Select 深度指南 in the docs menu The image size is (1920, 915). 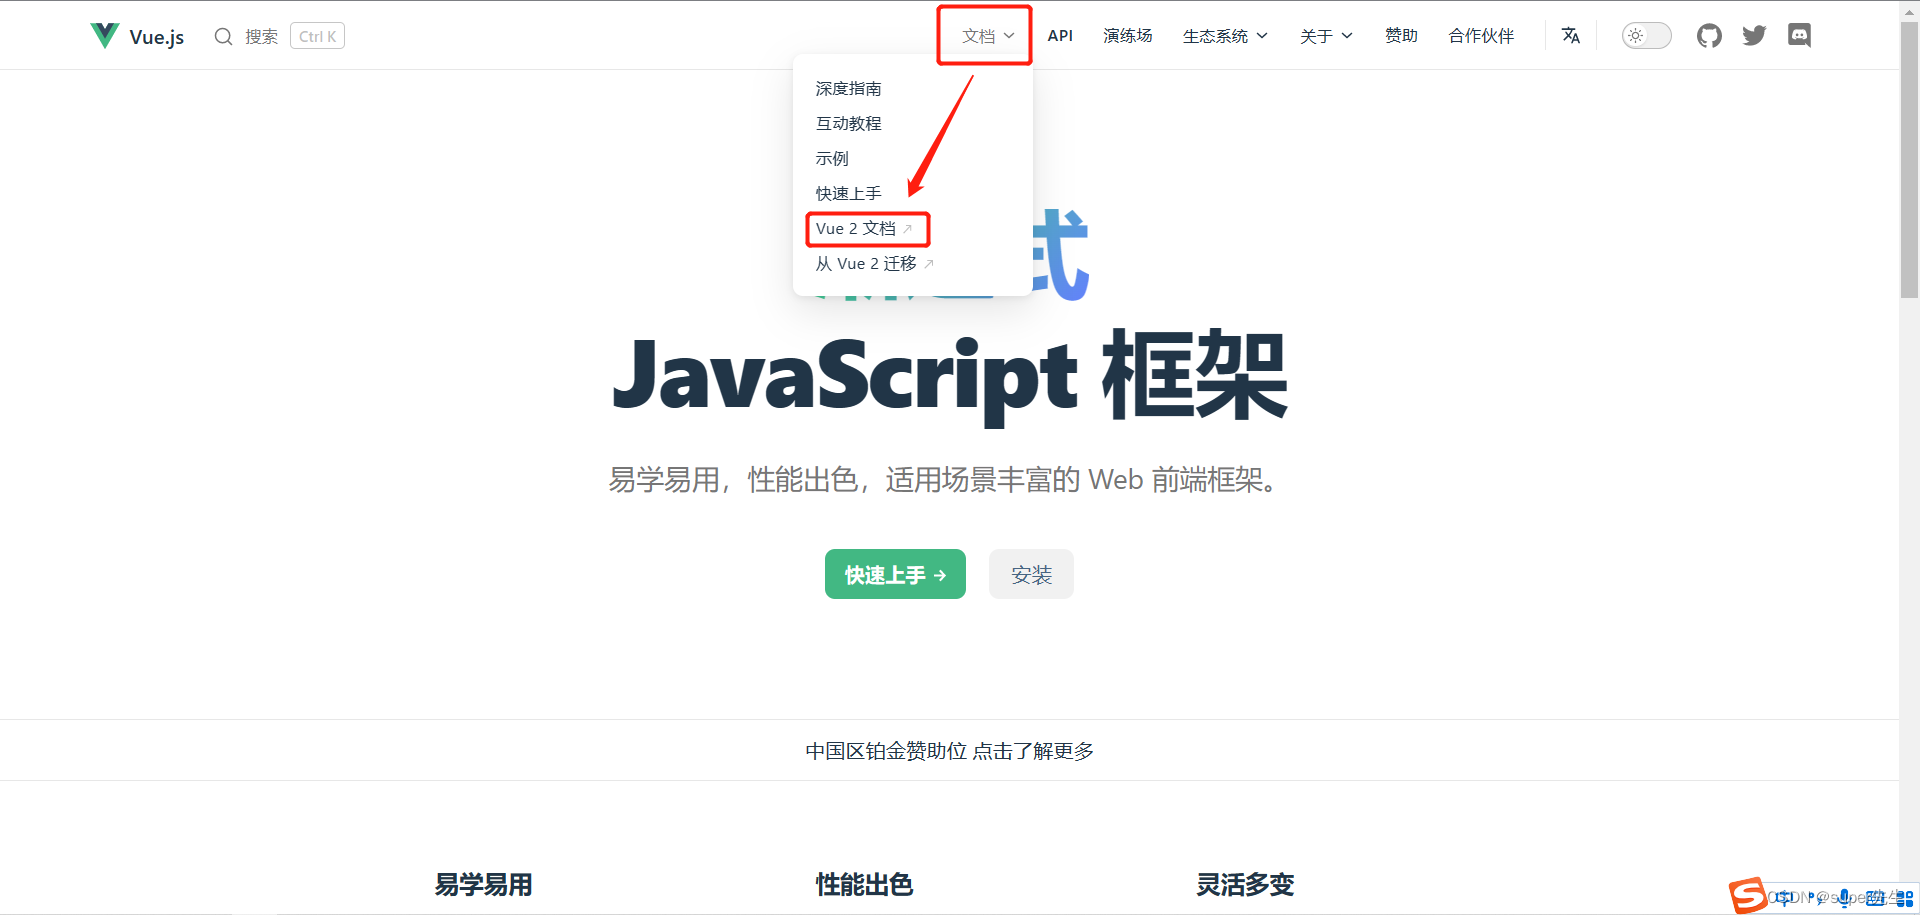click(848, 89)
